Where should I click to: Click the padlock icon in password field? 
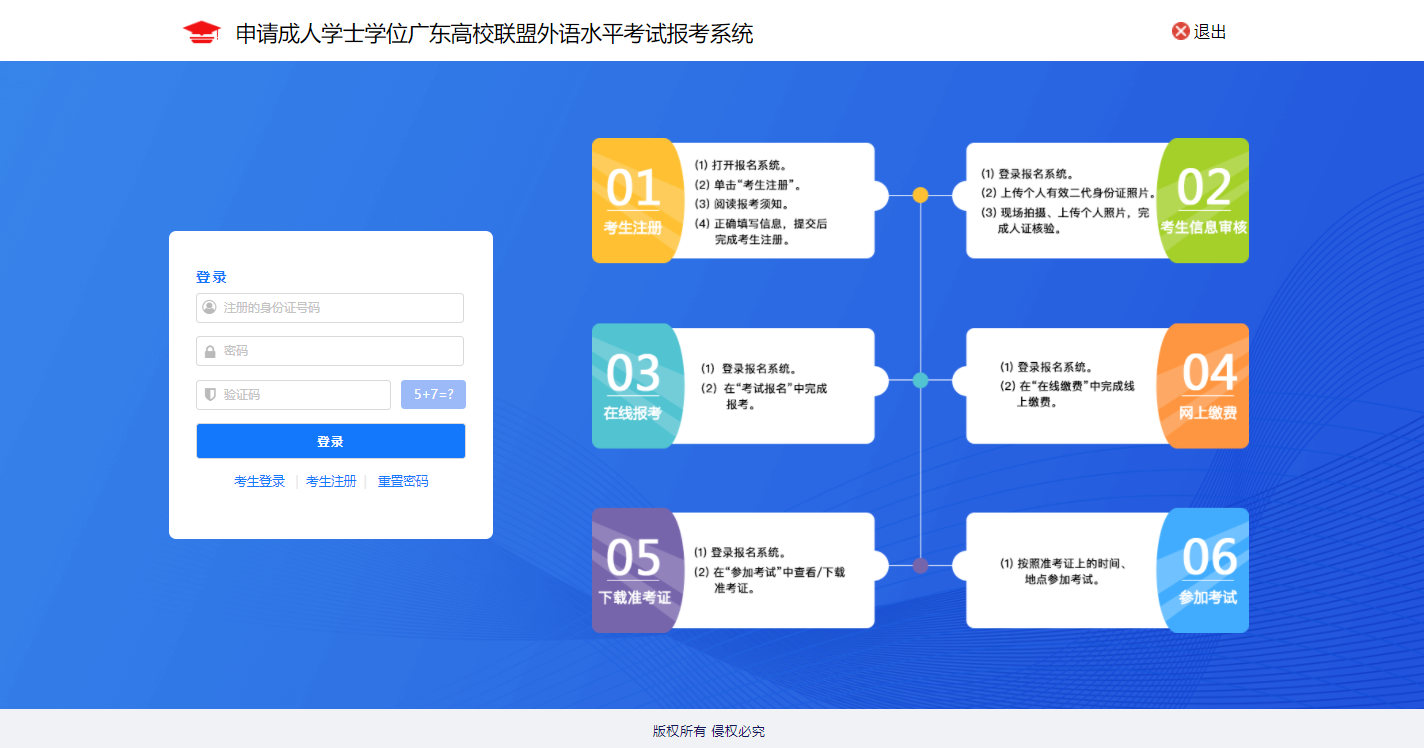(x=210, y=352)
